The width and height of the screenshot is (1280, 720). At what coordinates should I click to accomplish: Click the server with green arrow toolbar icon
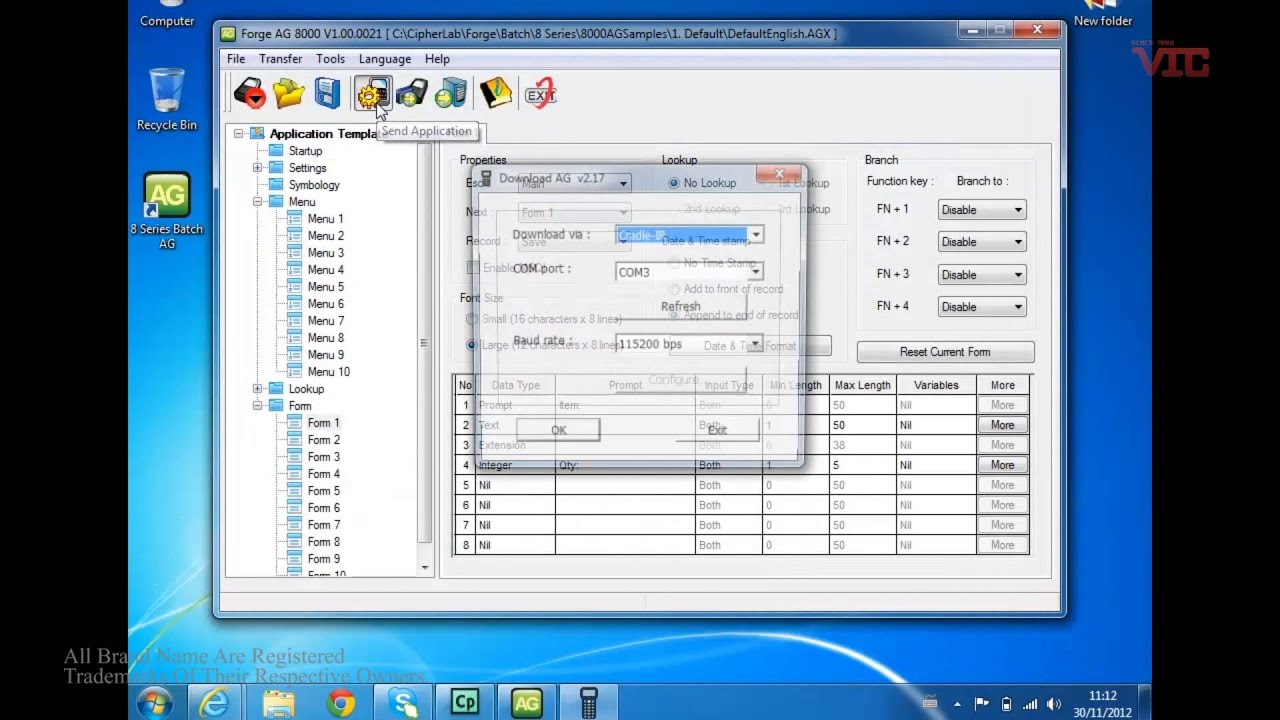pyautogui.click(x=451, y=94)
